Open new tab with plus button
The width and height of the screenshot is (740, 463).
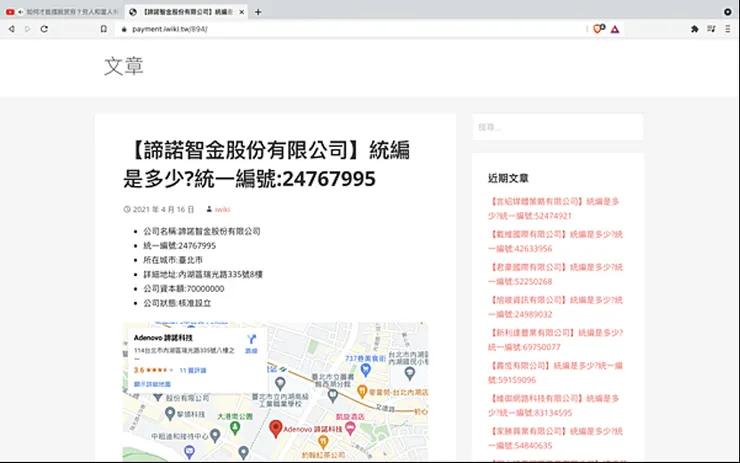click(258, 12)
